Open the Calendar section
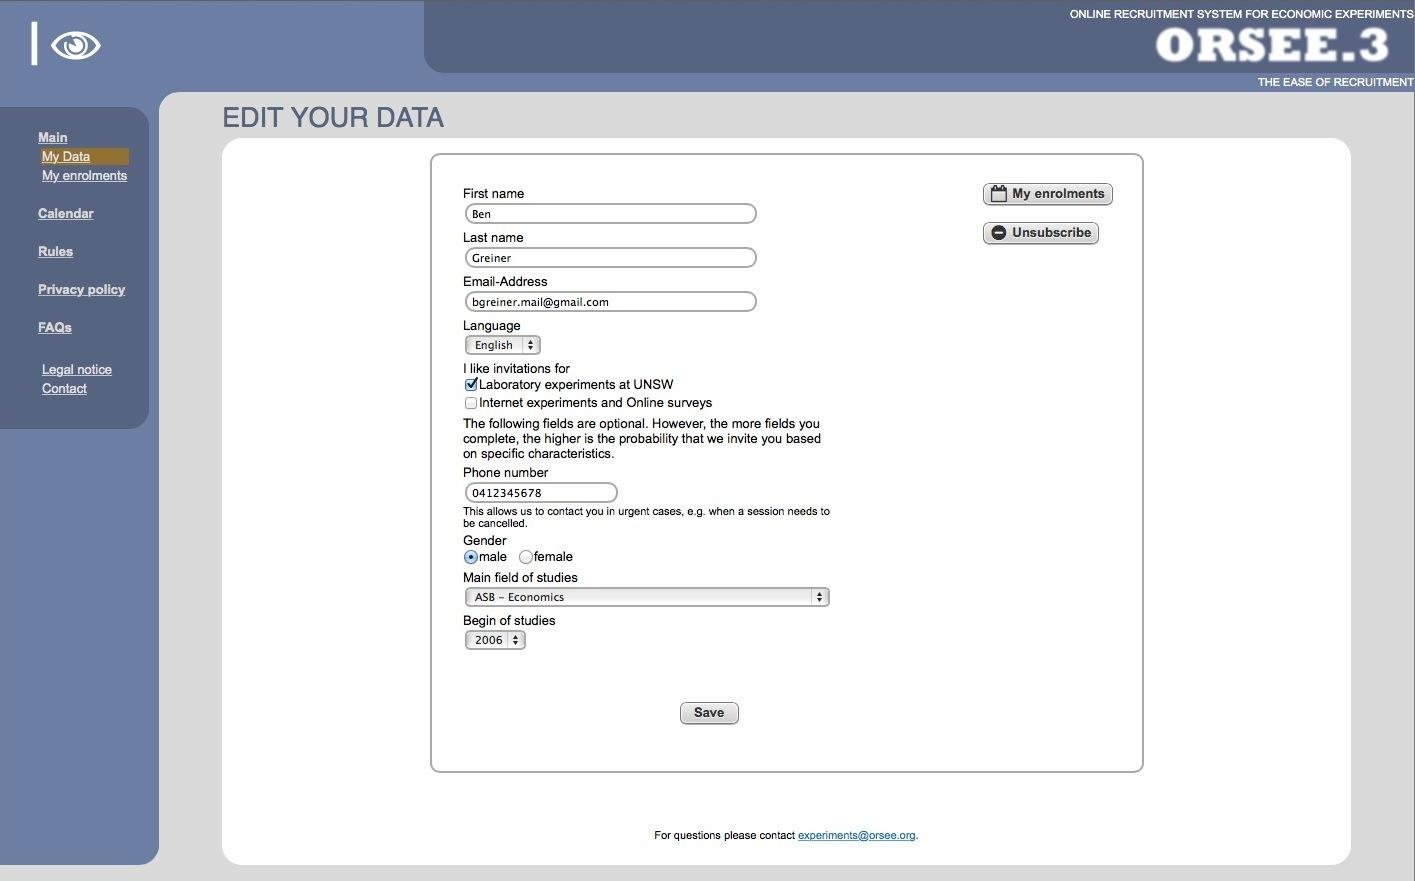 pyautogui.click(x=65, y=213)
